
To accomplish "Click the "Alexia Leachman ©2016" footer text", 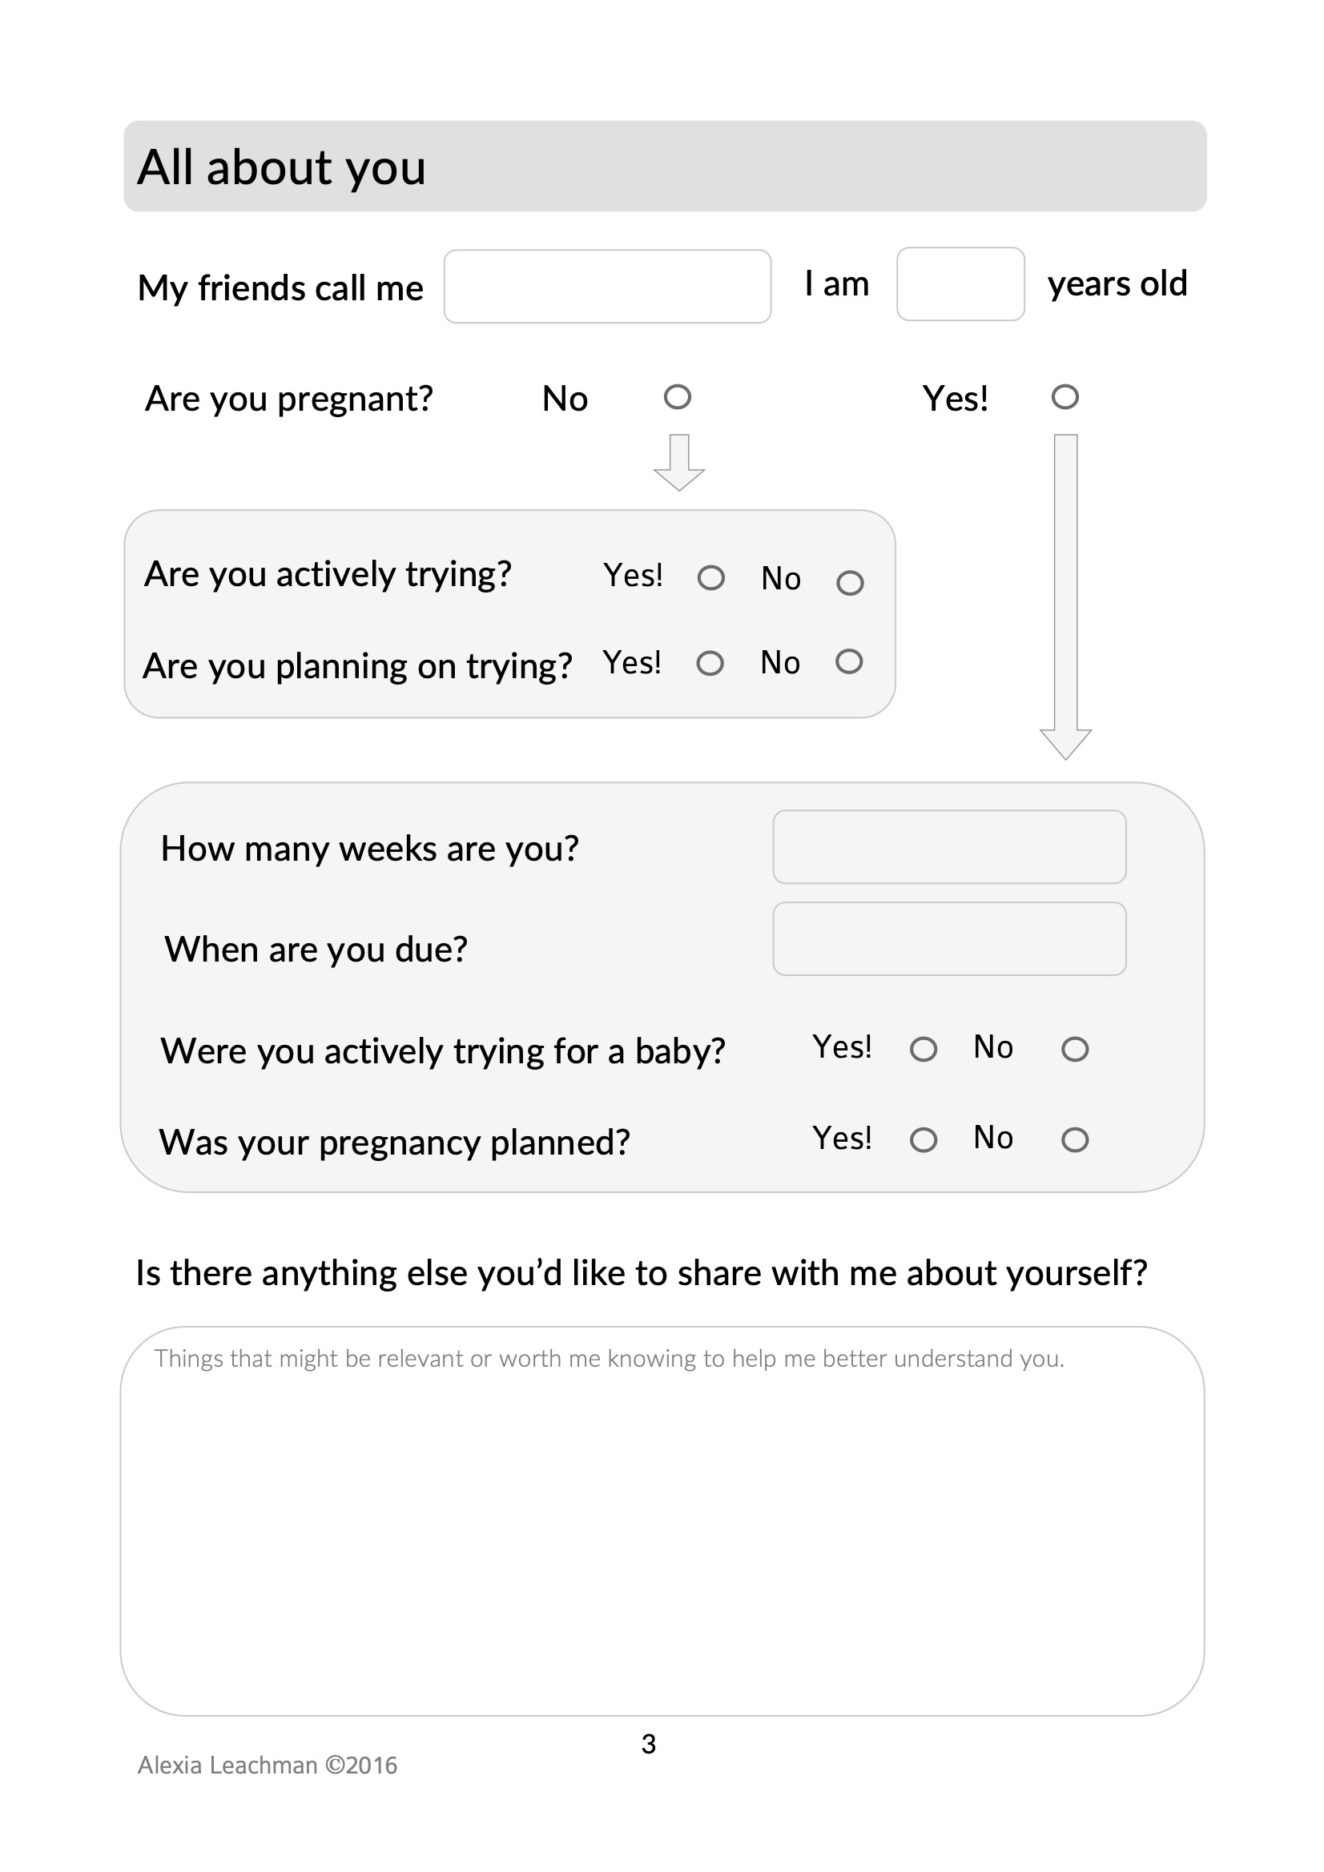I will (x=267, y=1766).
